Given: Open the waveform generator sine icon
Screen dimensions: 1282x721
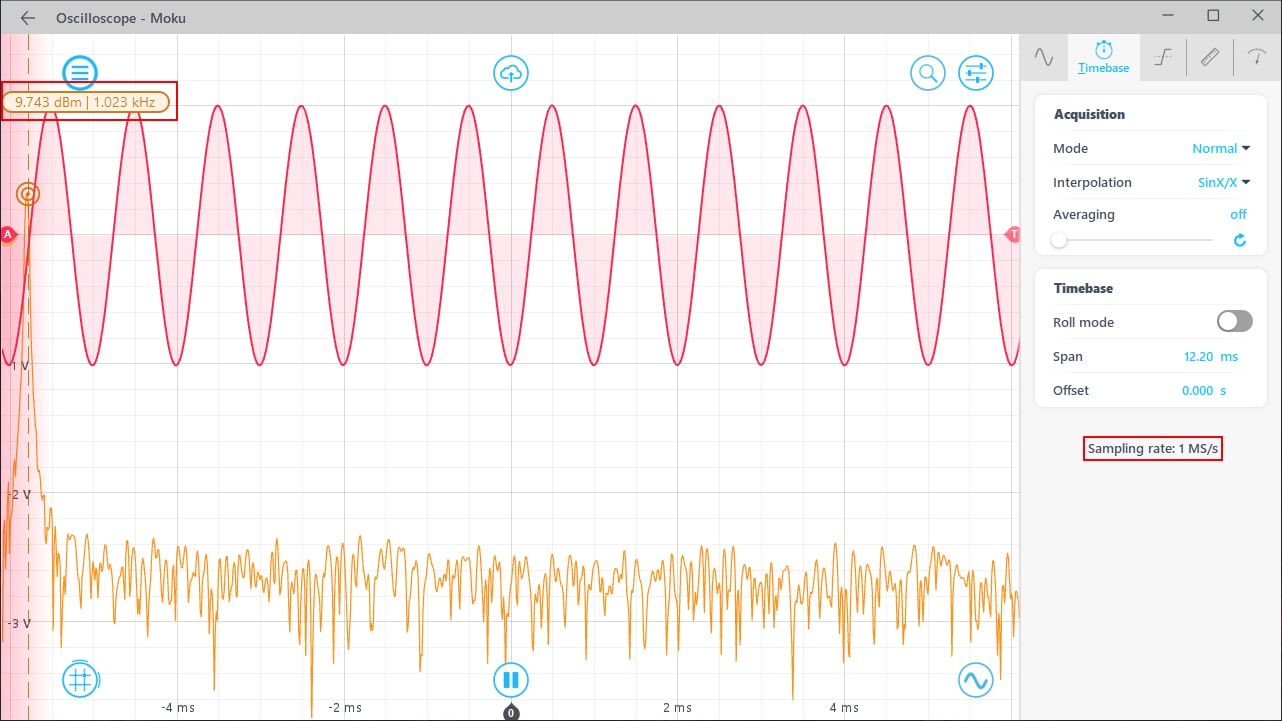Looking at the screenshot, I should [975, 680].
